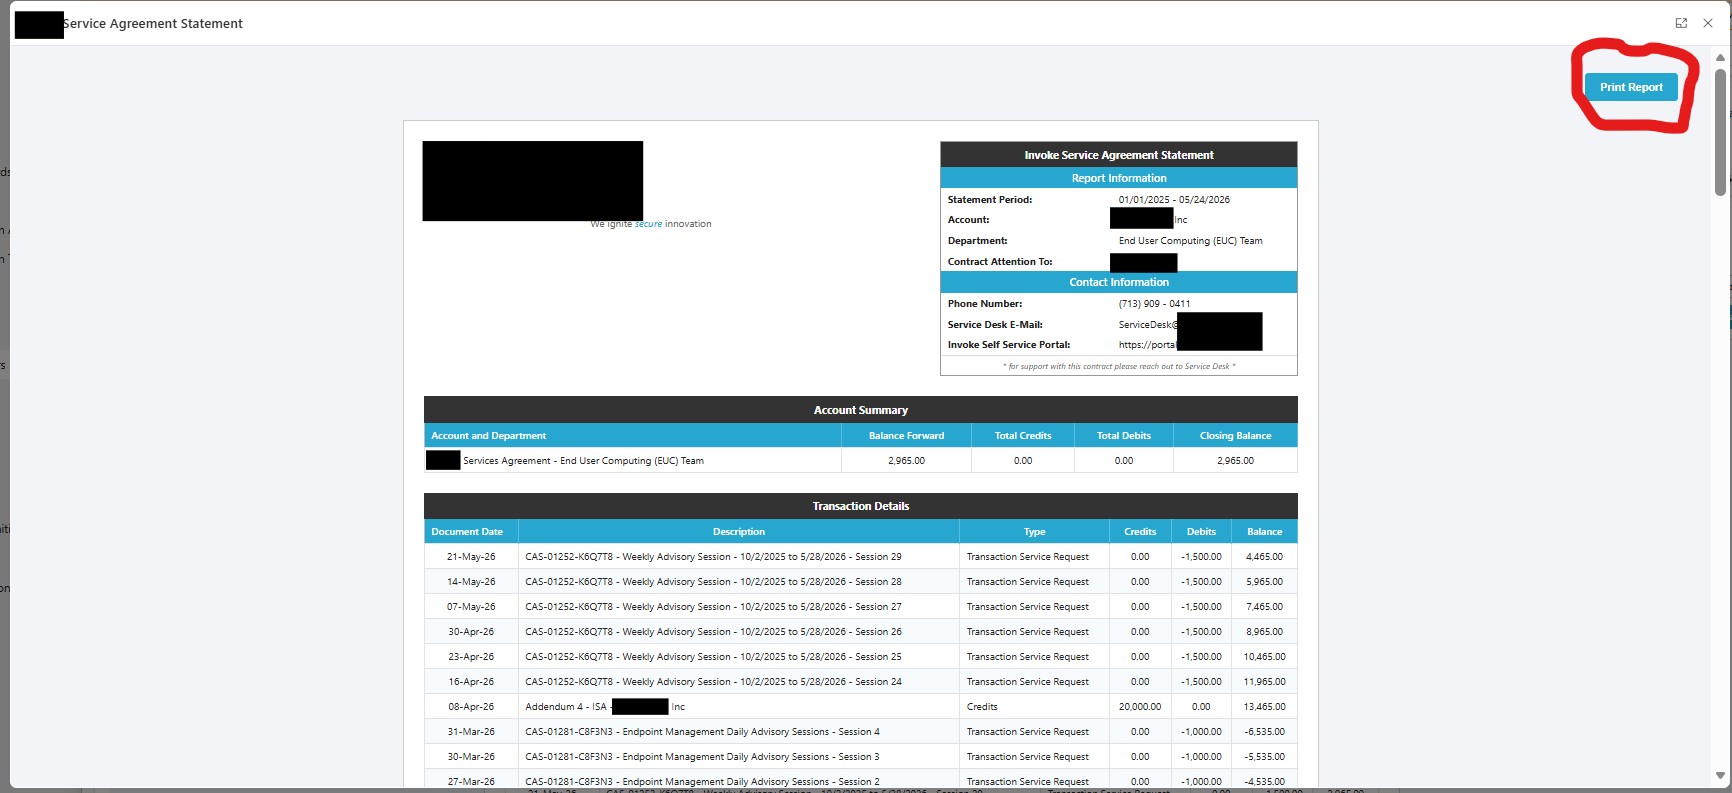Screen dimensions: 1732x793
Task: Click the 31-Mar-26 date cell
Action: pos(470,732)
